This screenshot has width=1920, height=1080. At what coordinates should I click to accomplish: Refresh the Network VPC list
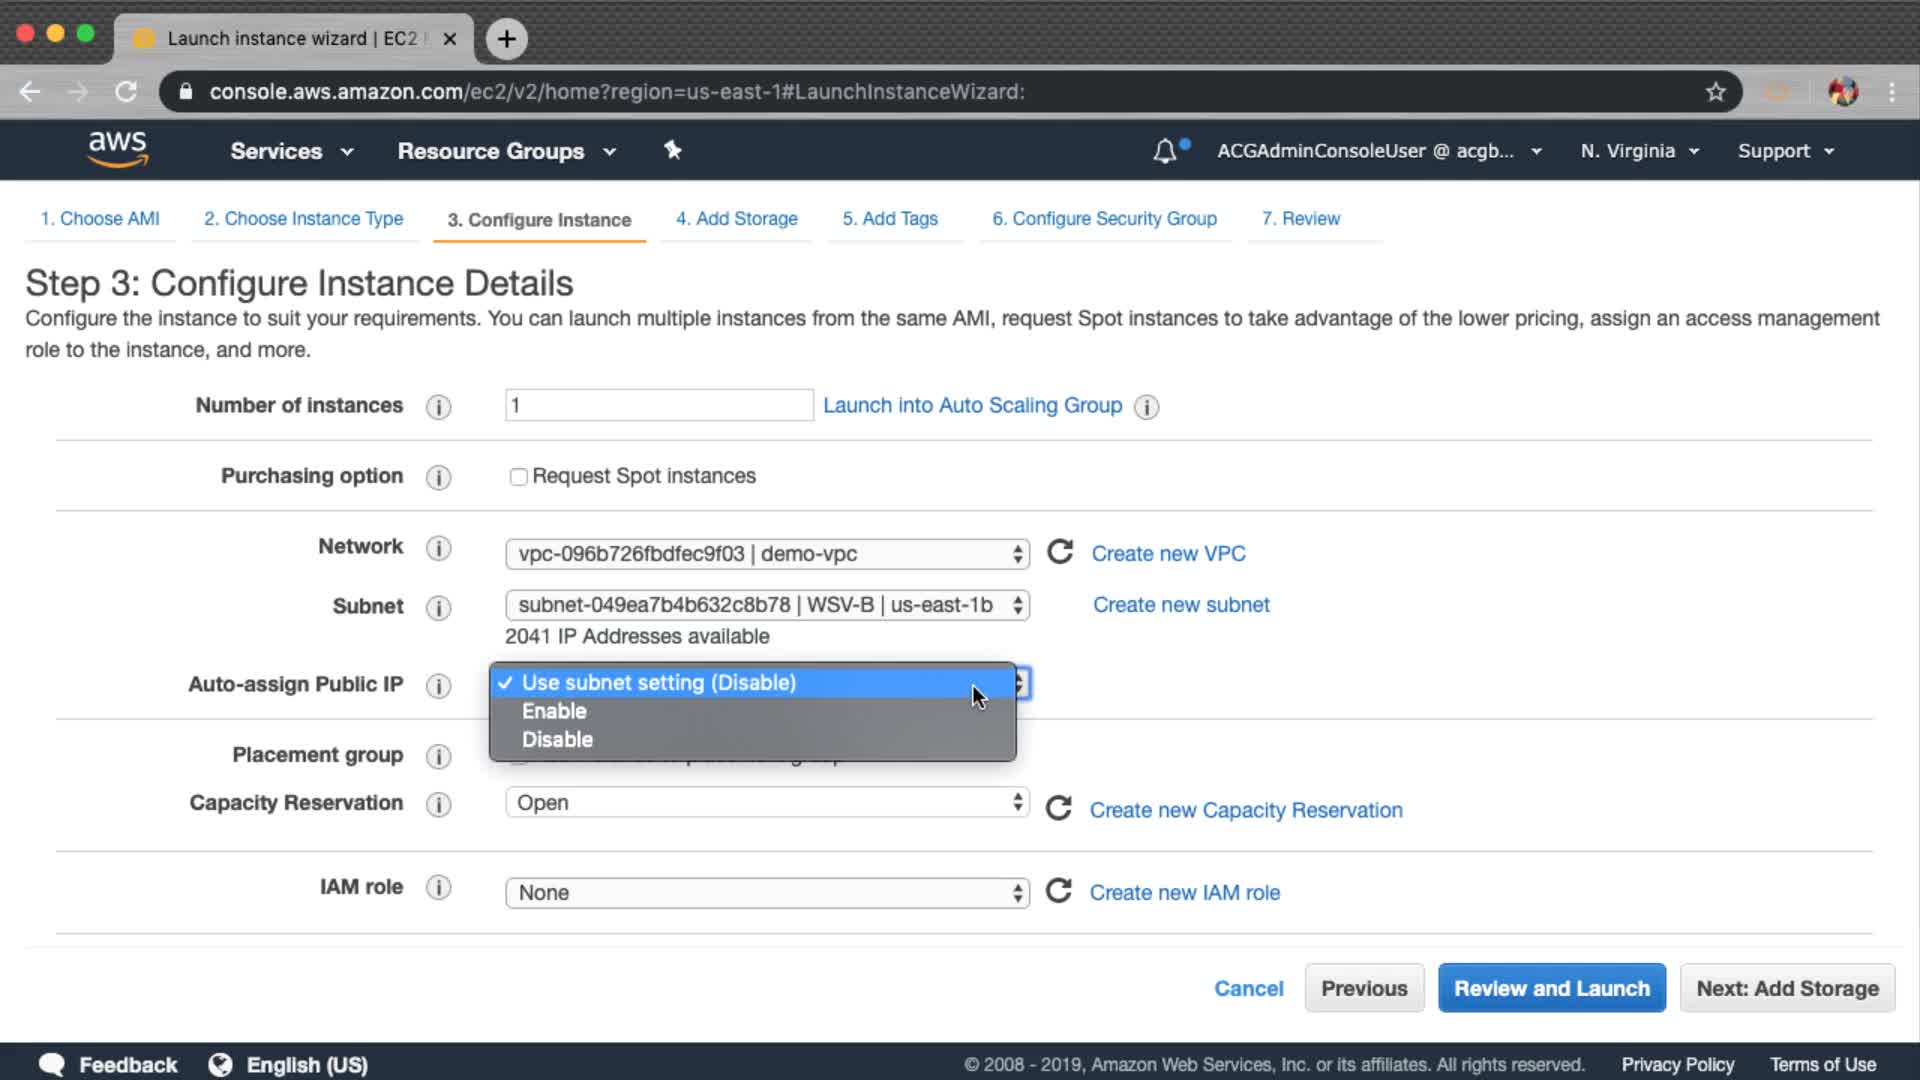click(1059, 552)
